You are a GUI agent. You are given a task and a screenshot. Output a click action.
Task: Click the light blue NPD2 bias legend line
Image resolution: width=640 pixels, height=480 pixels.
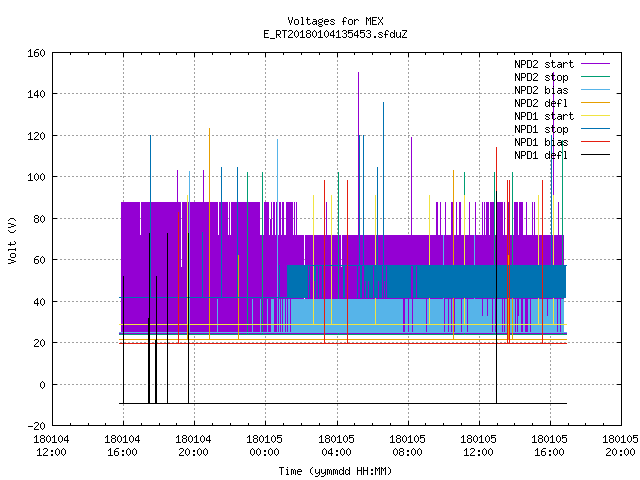click(x=596, y=89)
